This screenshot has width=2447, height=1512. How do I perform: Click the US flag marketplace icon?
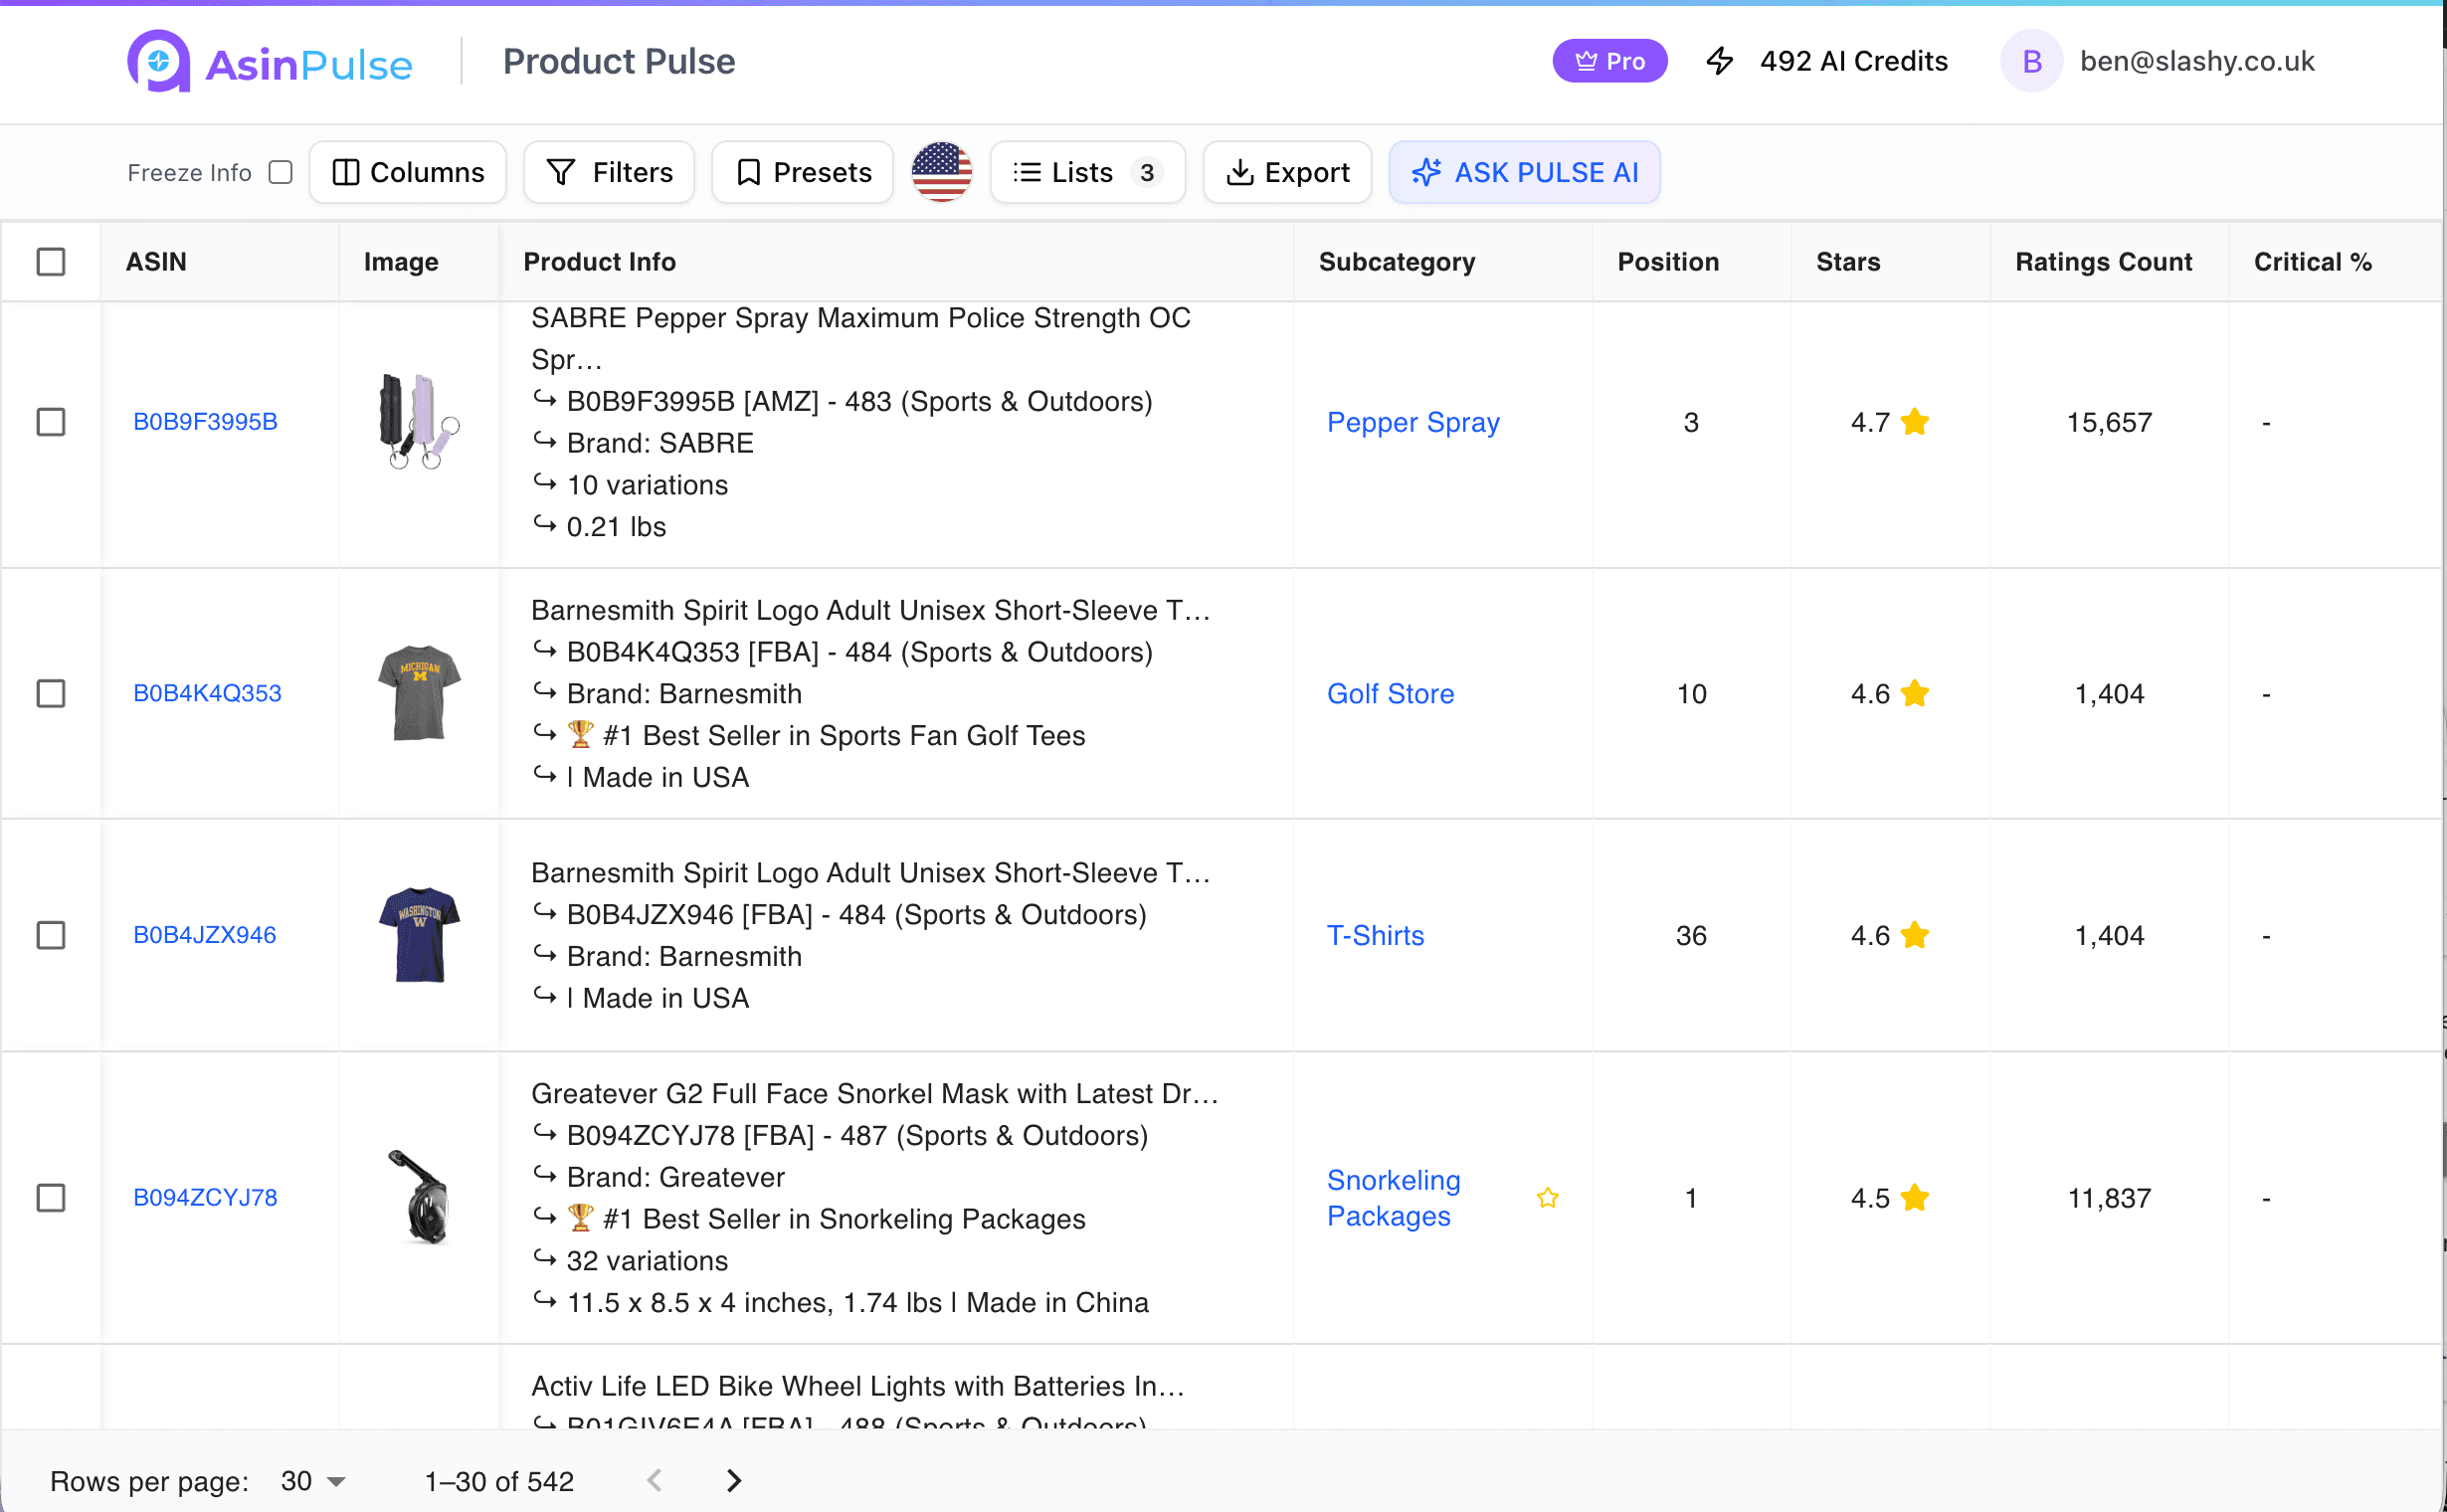pos(941,172)
